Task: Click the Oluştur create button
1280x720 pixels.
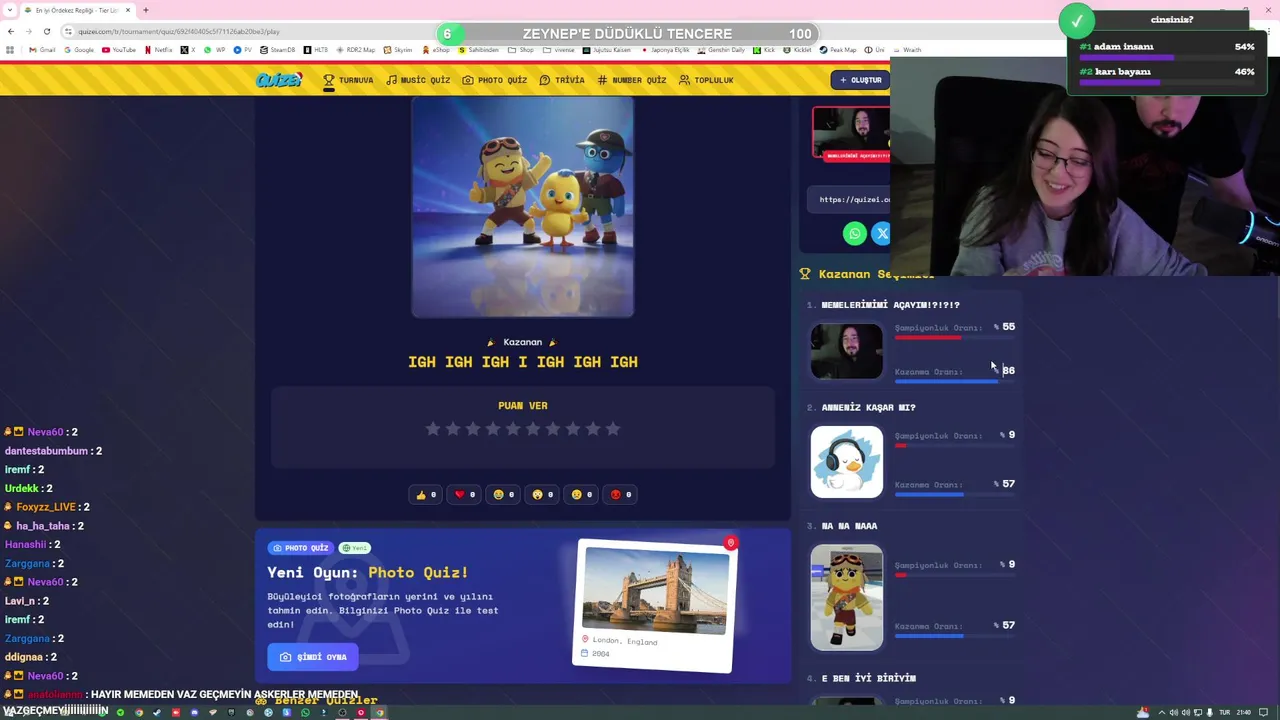Action: (860, 80)
